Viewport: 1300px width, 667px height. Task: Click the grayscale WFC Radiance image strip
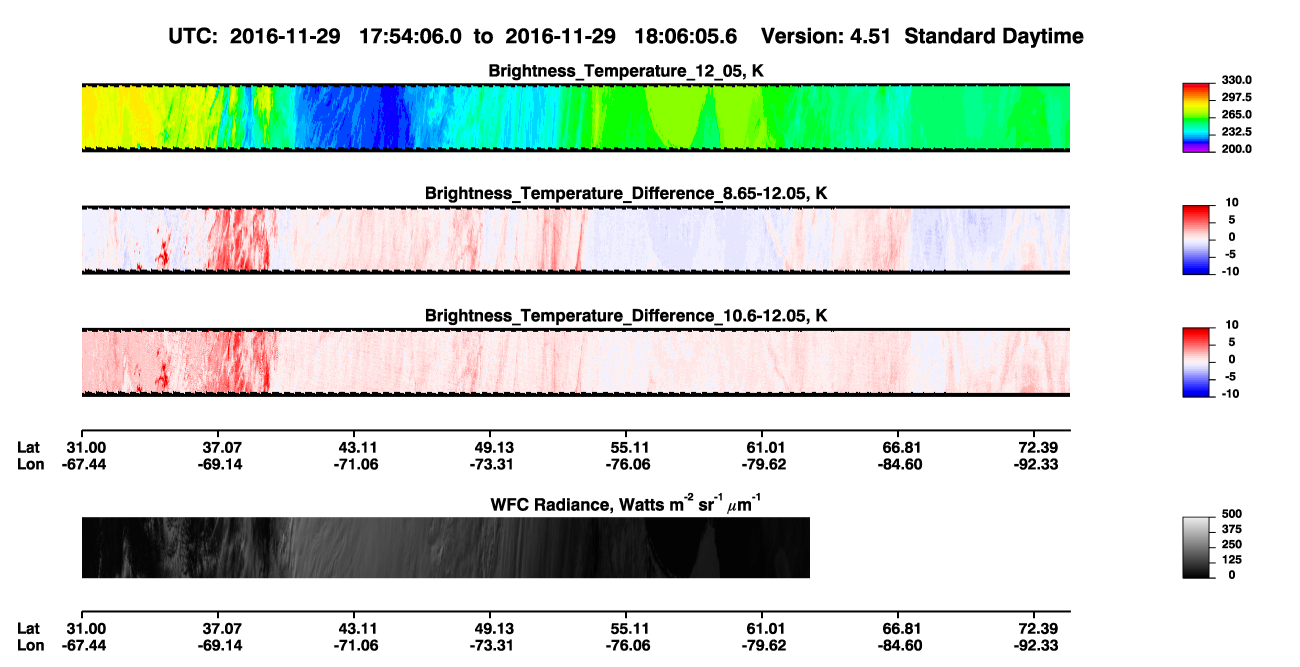[x=445, y=548]
